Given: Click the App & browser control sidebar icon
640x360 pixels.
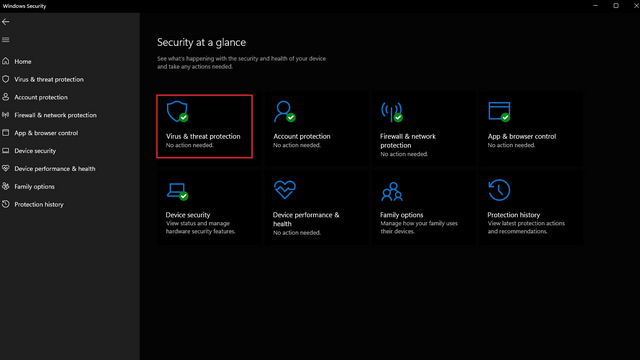Looking at the screenshot, I should click(x=5, y=133).
